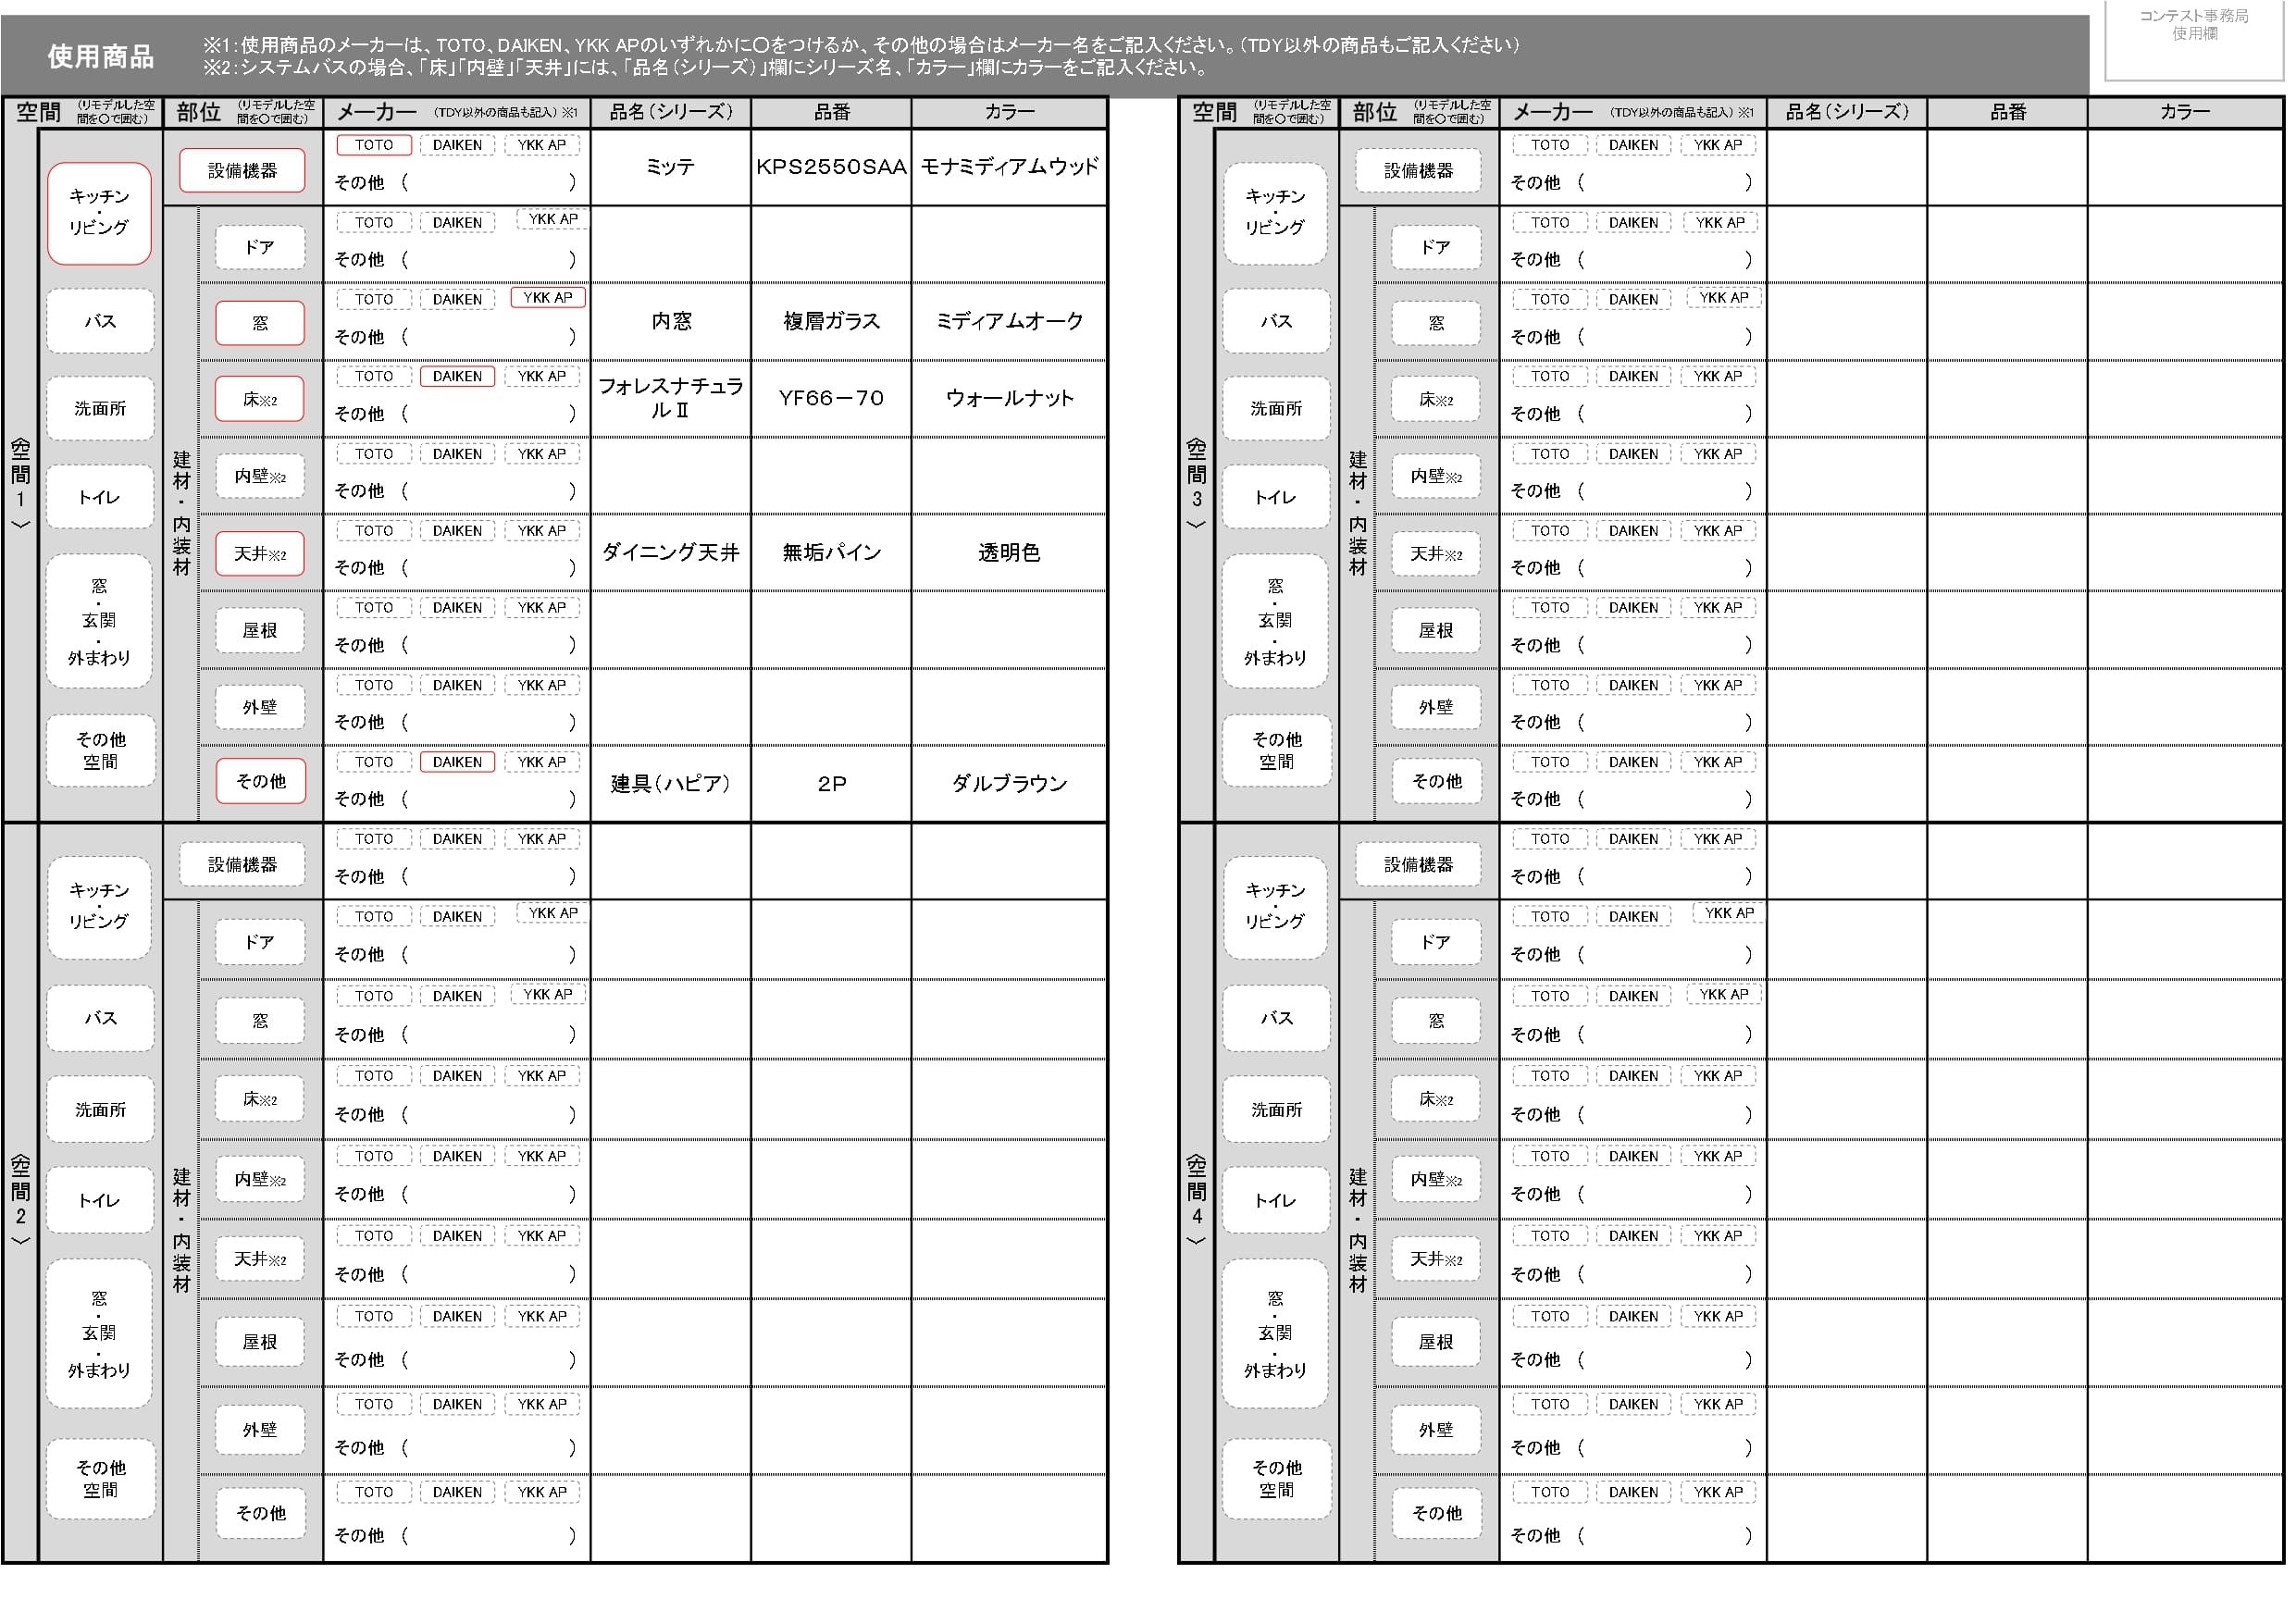This screenshot has height=1624, width=2296.
Task: Toggle the 洗面所 space box in 空間3
Action: pyautogui.click(x=1276, y=409)
